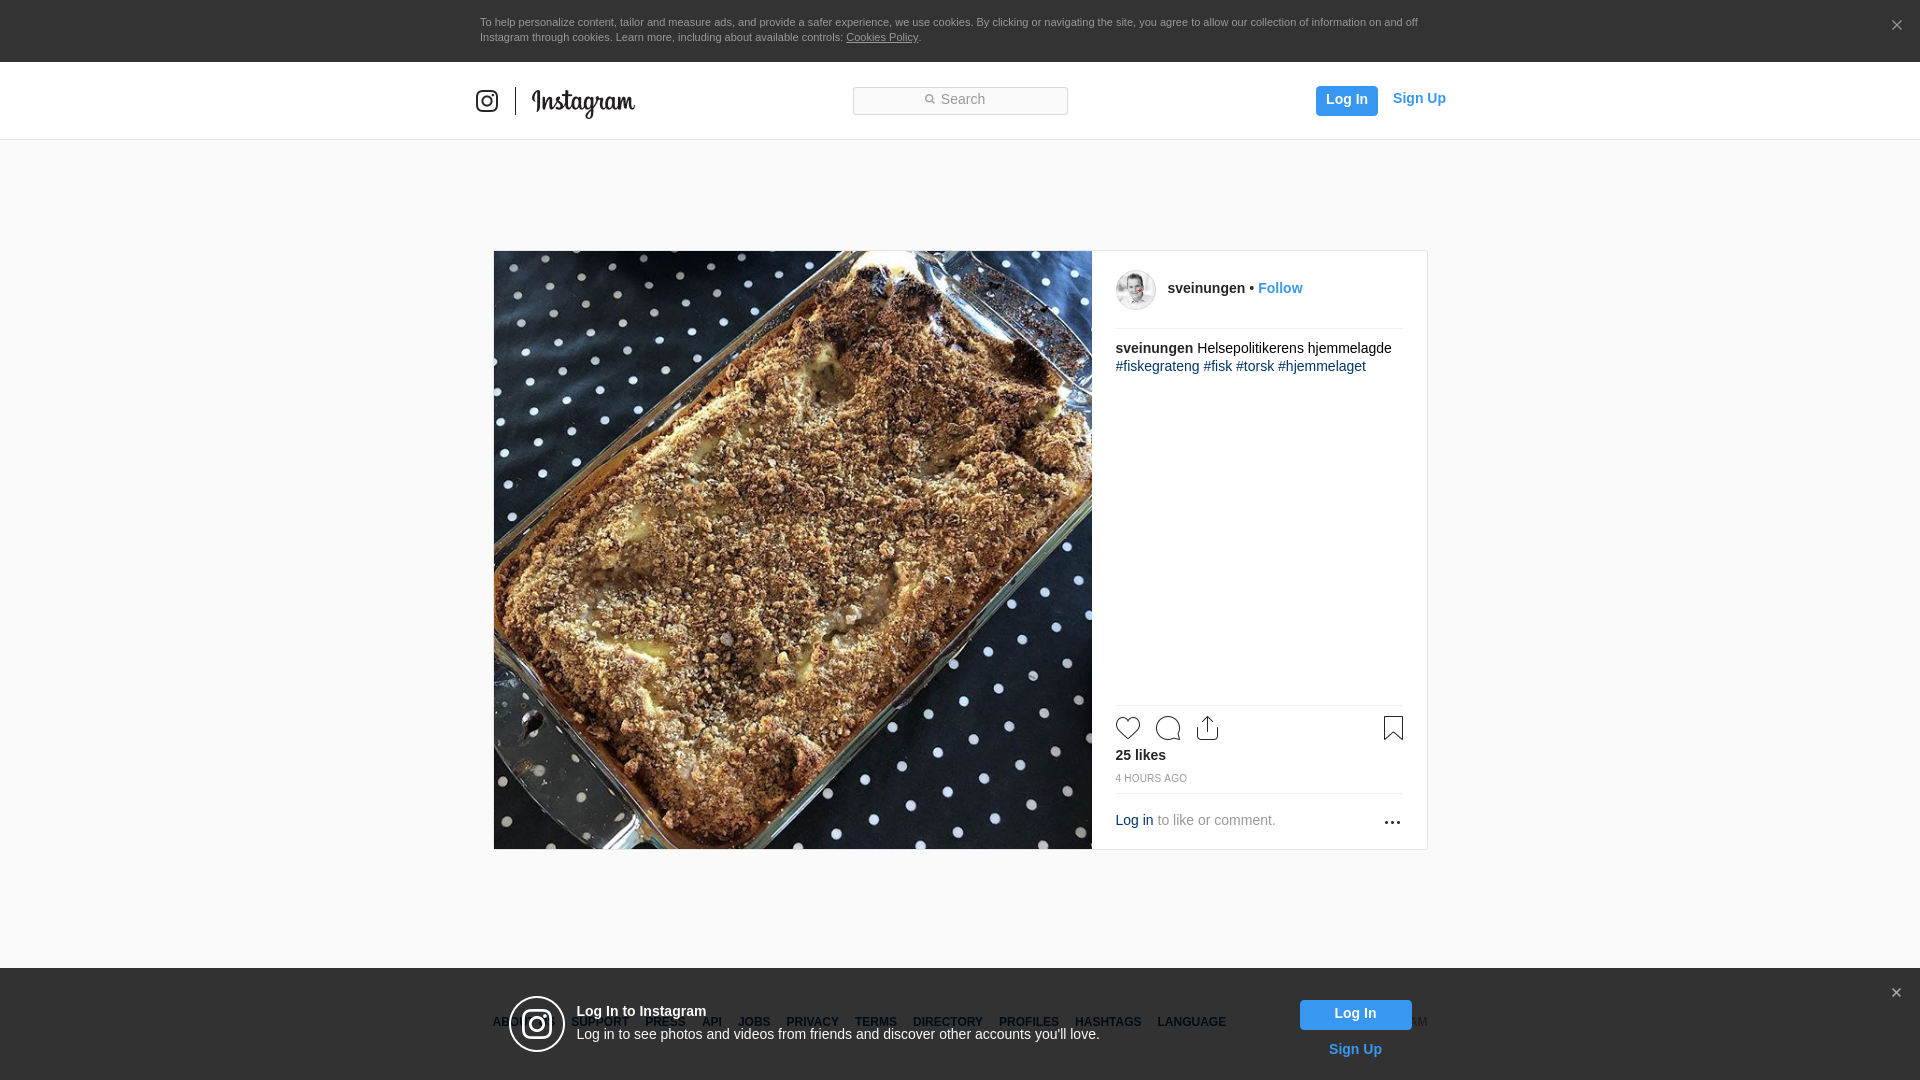This screenshot has width=1920, height=1080.
Task: Follow the sveinungen account
Action: [1280, 288]
